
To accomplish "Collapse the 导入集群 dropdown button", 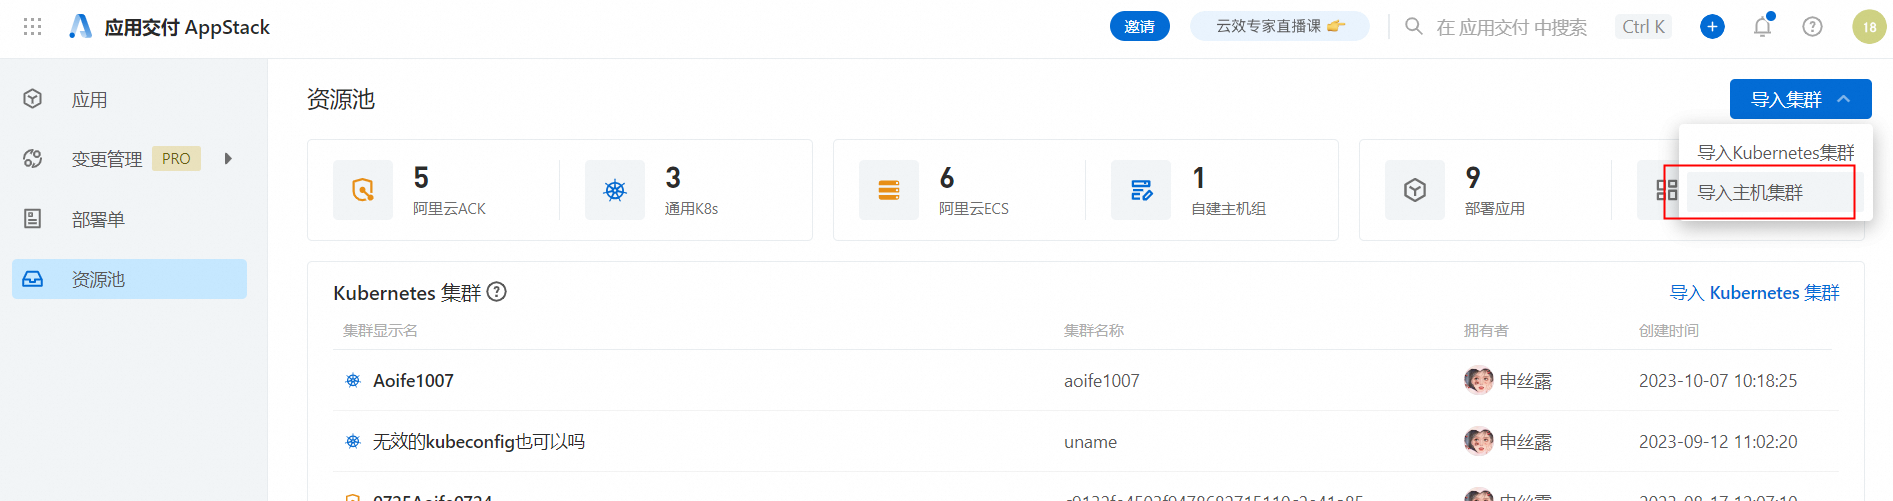I will click(x=1800, y=99).
